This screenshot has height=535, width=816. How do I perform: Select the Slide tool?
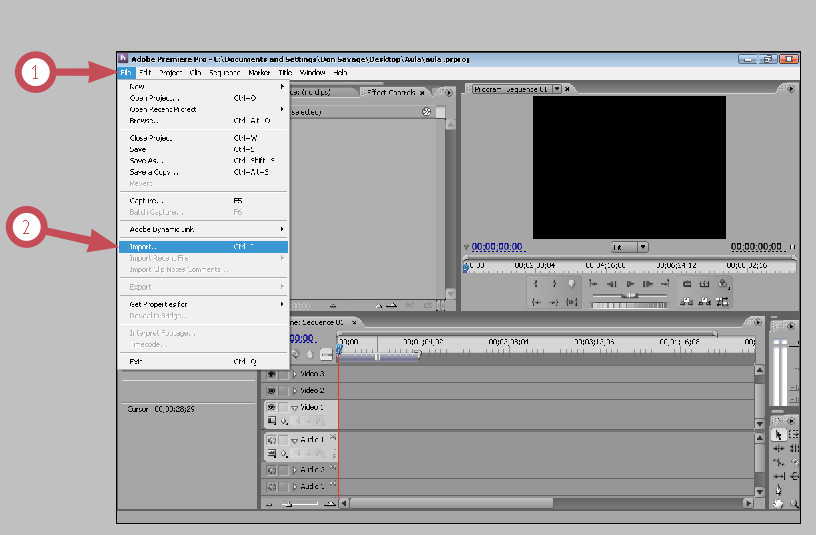(794, 476)
